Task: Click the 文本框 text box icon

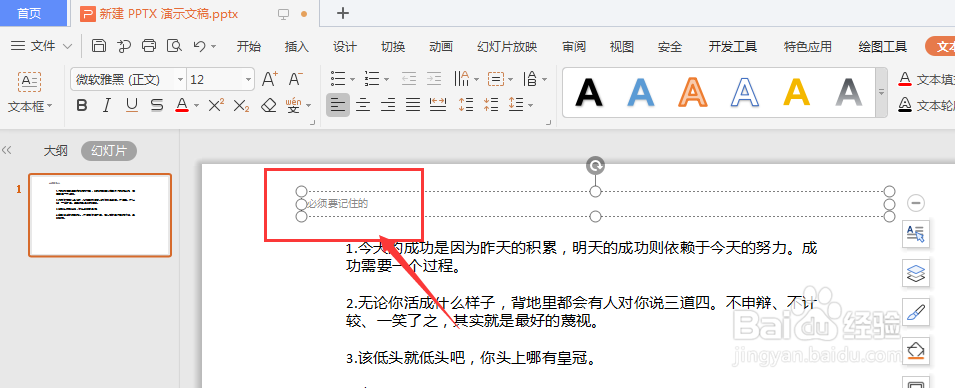Action: point(29,82)
